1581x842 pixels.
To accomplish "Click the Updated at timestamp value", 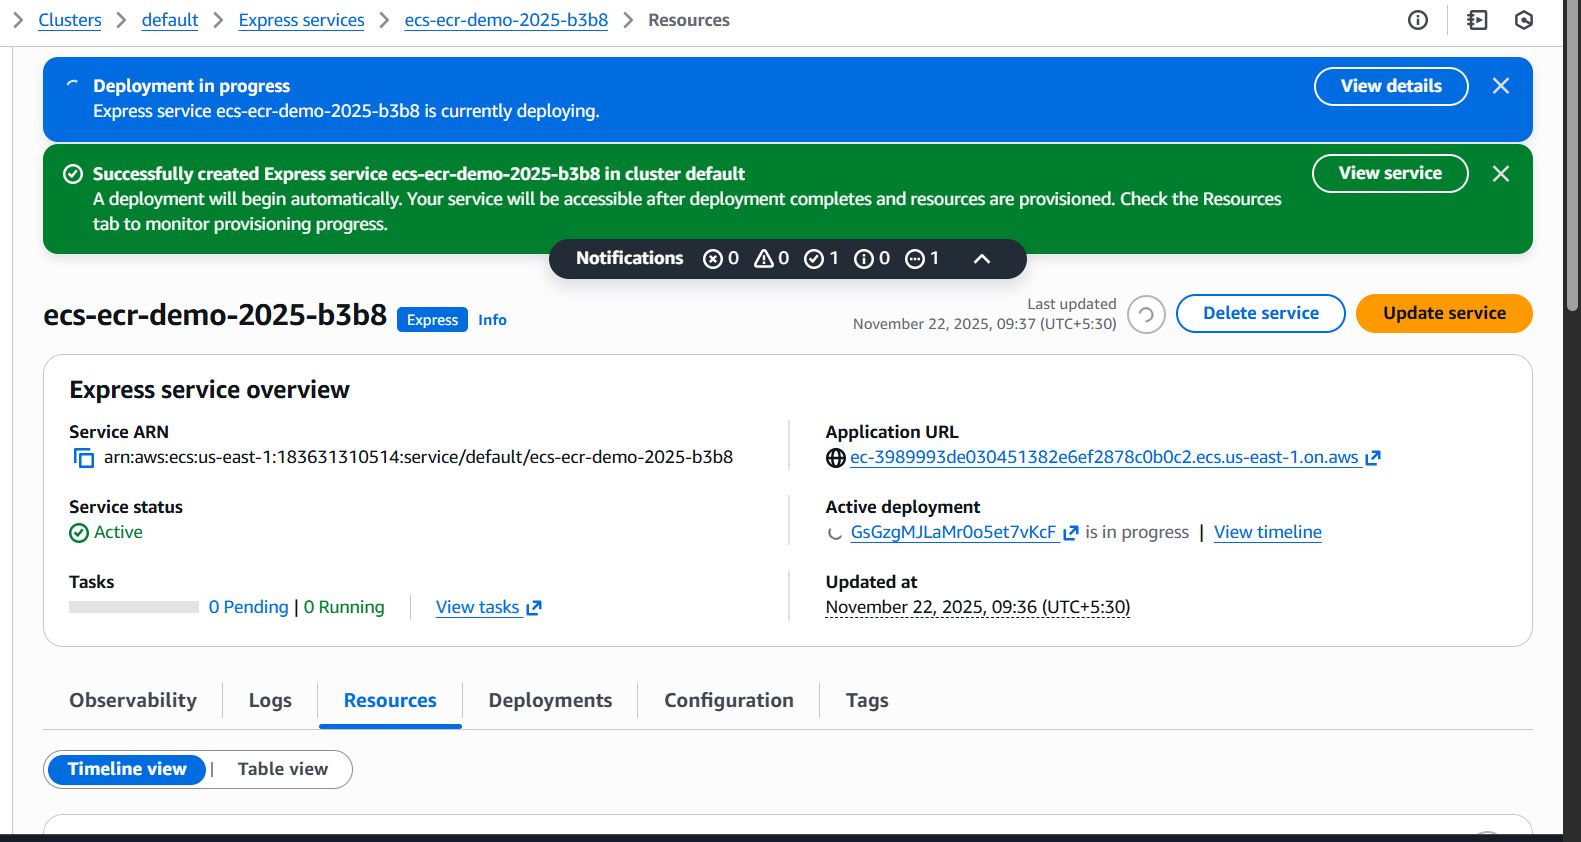I will [978, 607].
